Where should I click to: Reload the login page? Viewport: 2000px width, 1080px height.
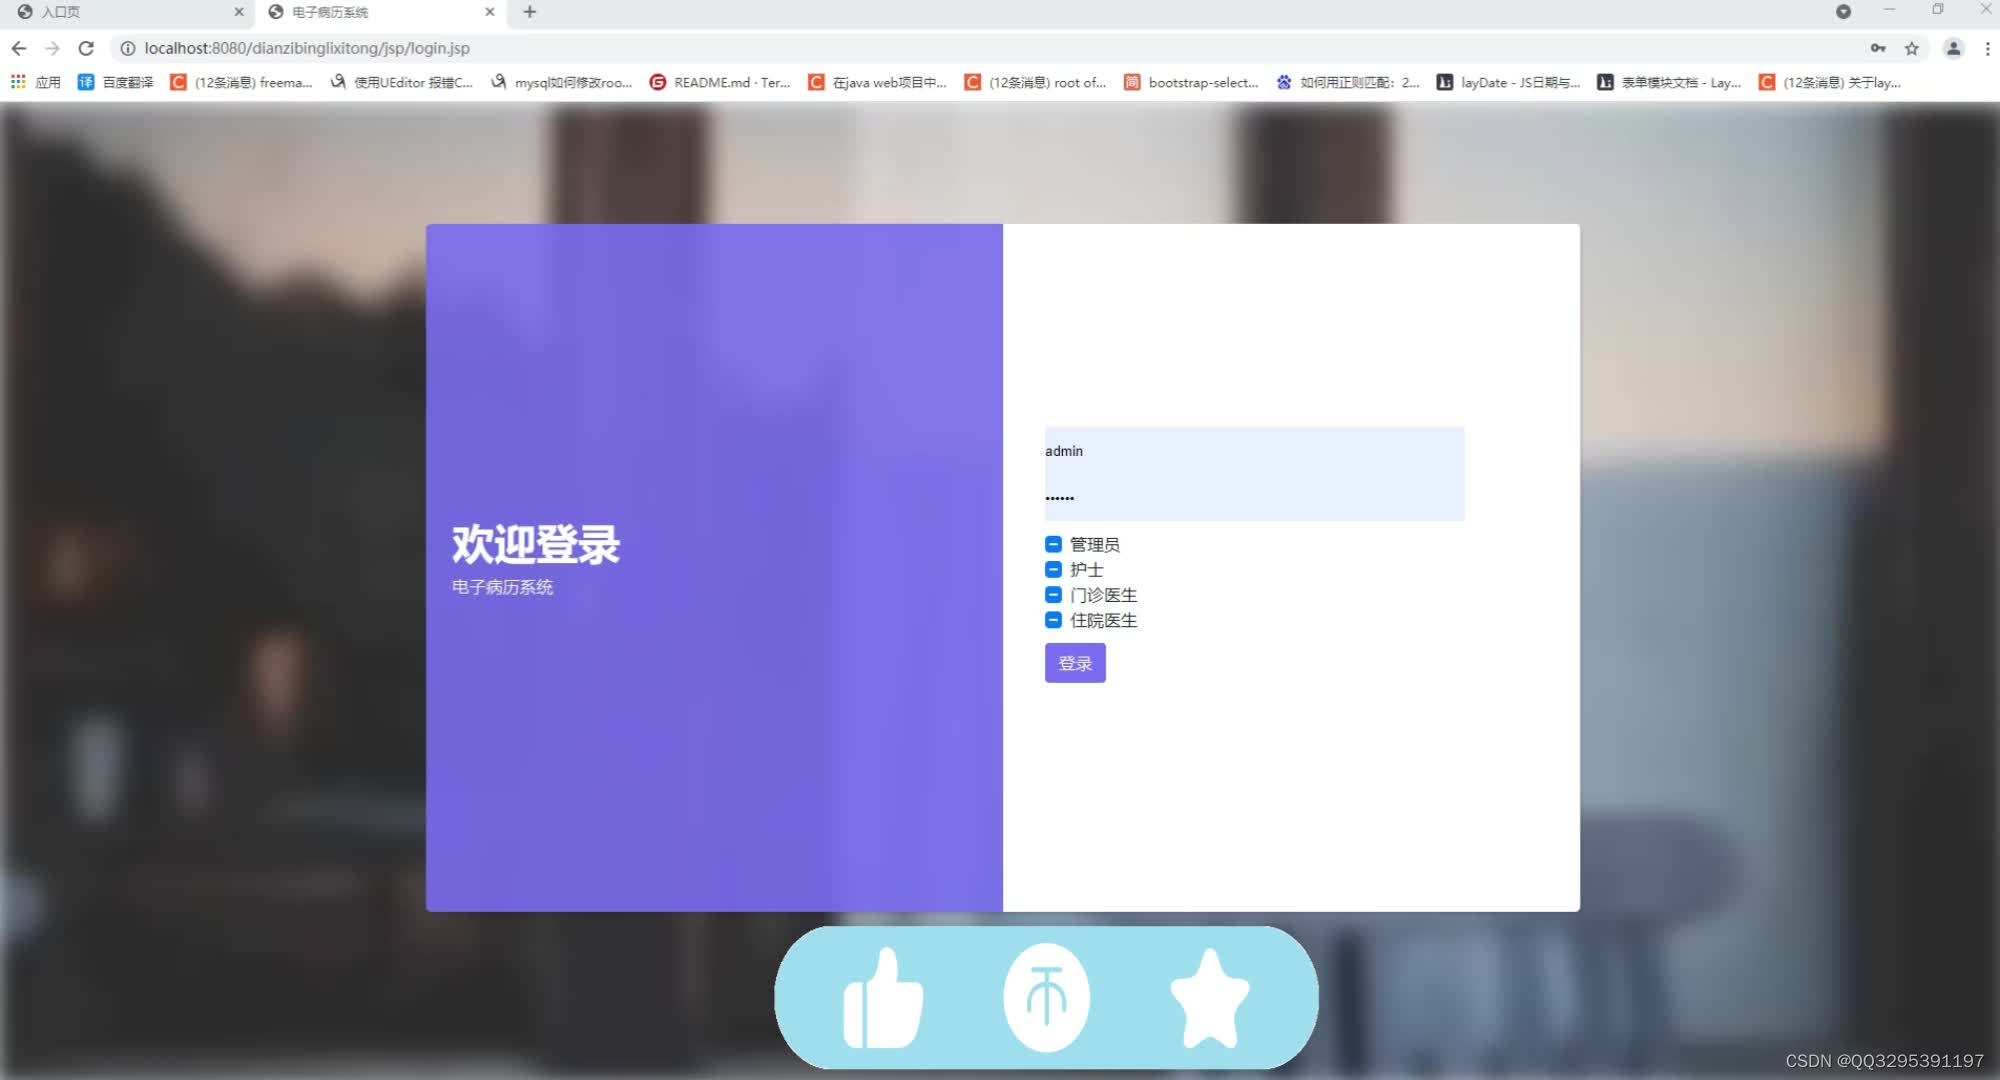(x=86, y=48)
